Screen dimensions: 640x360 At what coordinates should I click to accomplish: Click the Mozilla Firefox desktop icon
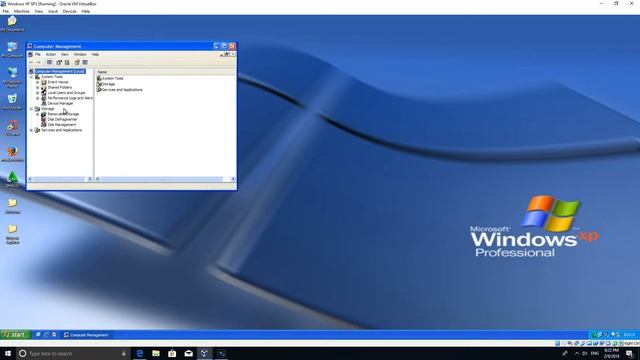pos(12,154)
